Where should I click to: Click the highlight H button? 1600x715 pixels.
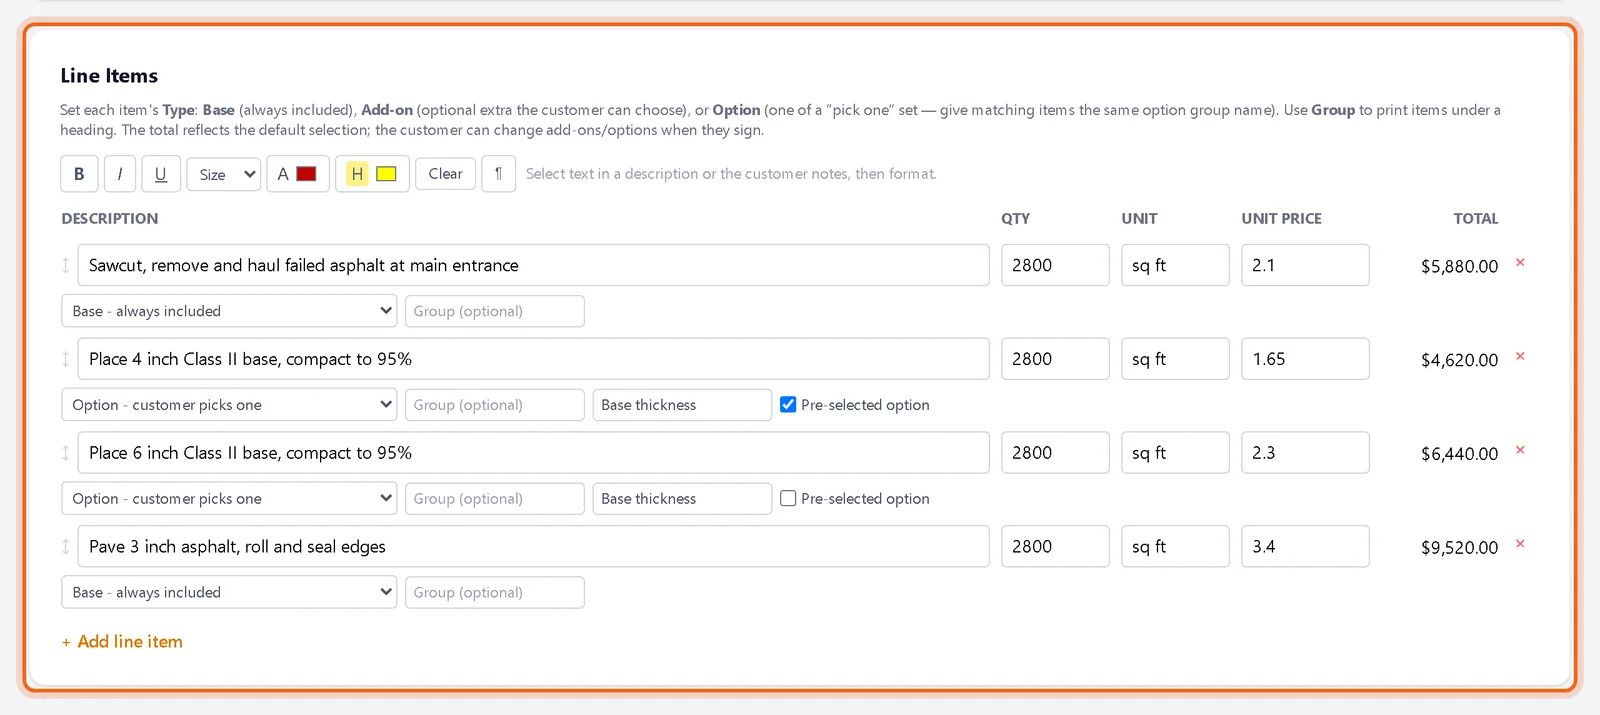[357, 174]
